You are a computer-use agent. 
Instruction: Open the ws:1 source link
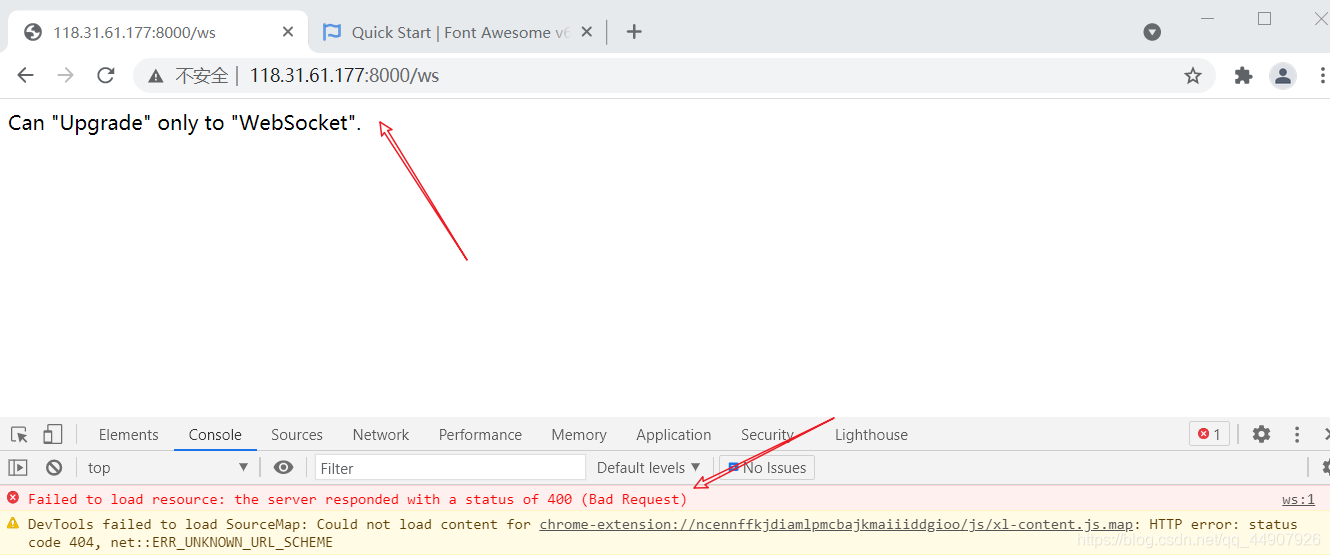coord(1298,499)
